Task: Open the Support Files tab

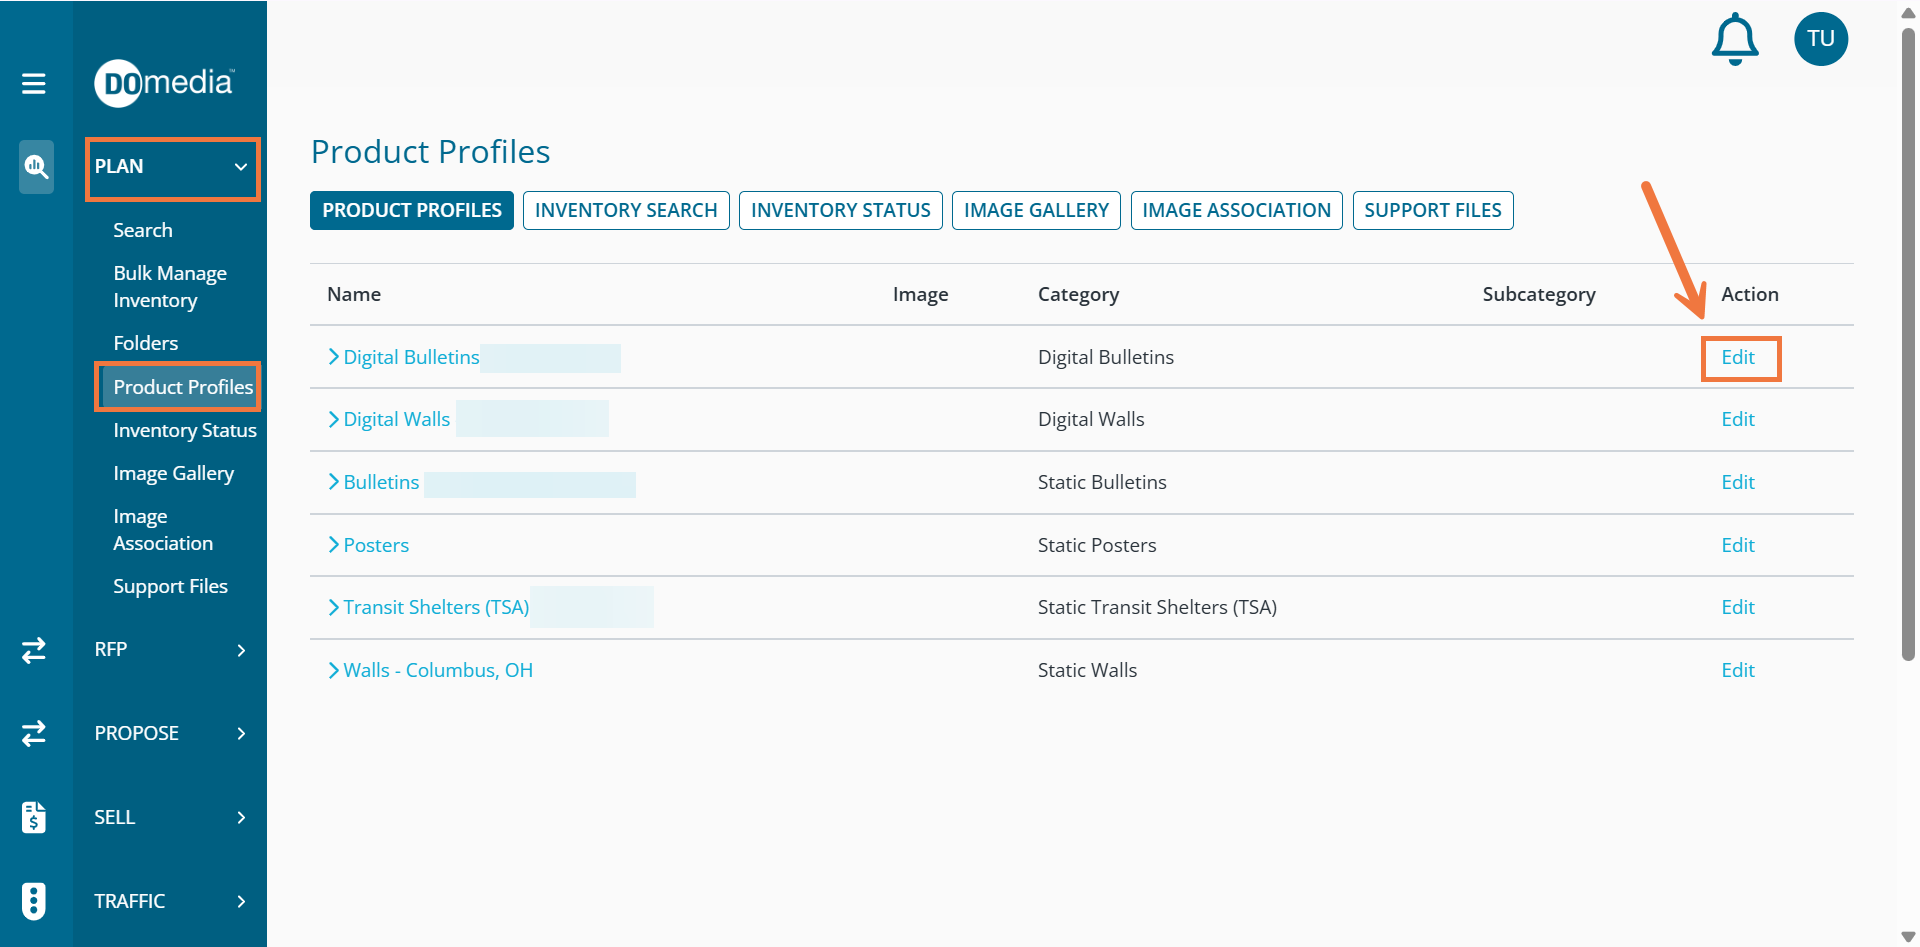Action: coord(1432,211)
